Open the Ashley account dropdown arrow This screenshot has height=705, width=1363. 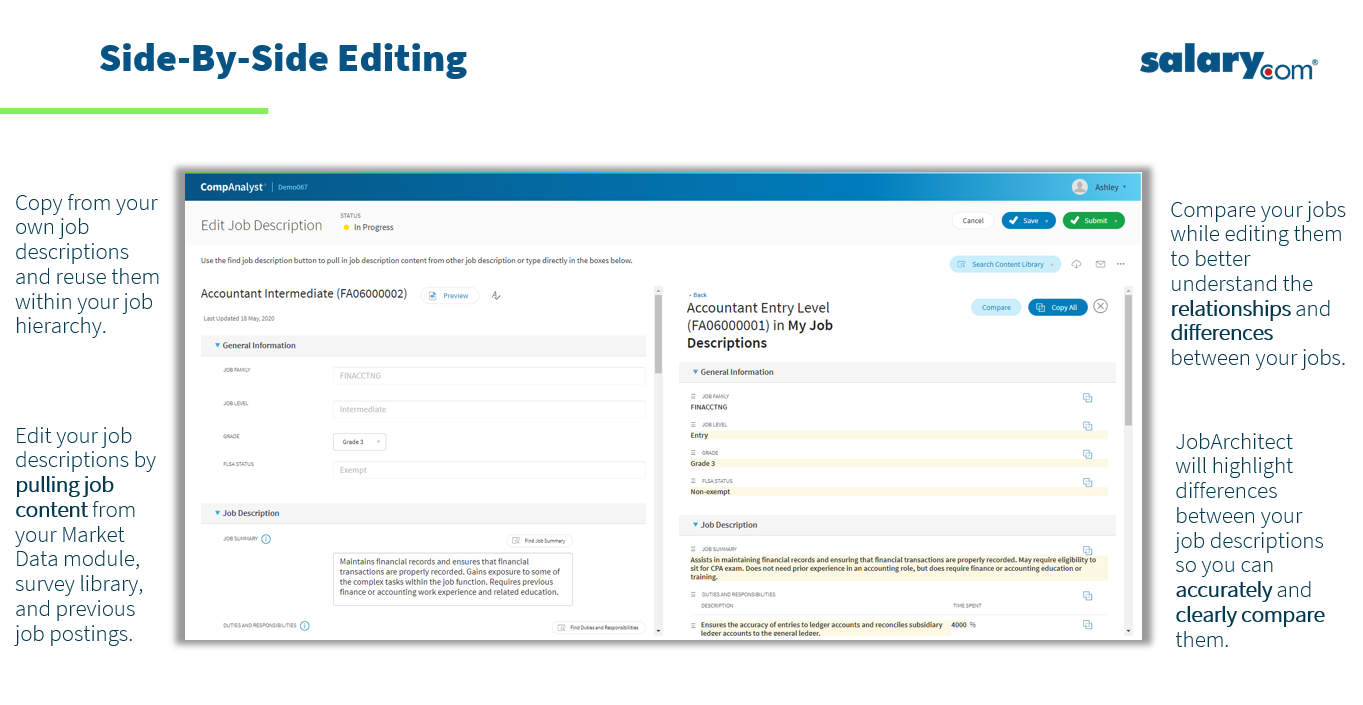[x=1125, y=187]
